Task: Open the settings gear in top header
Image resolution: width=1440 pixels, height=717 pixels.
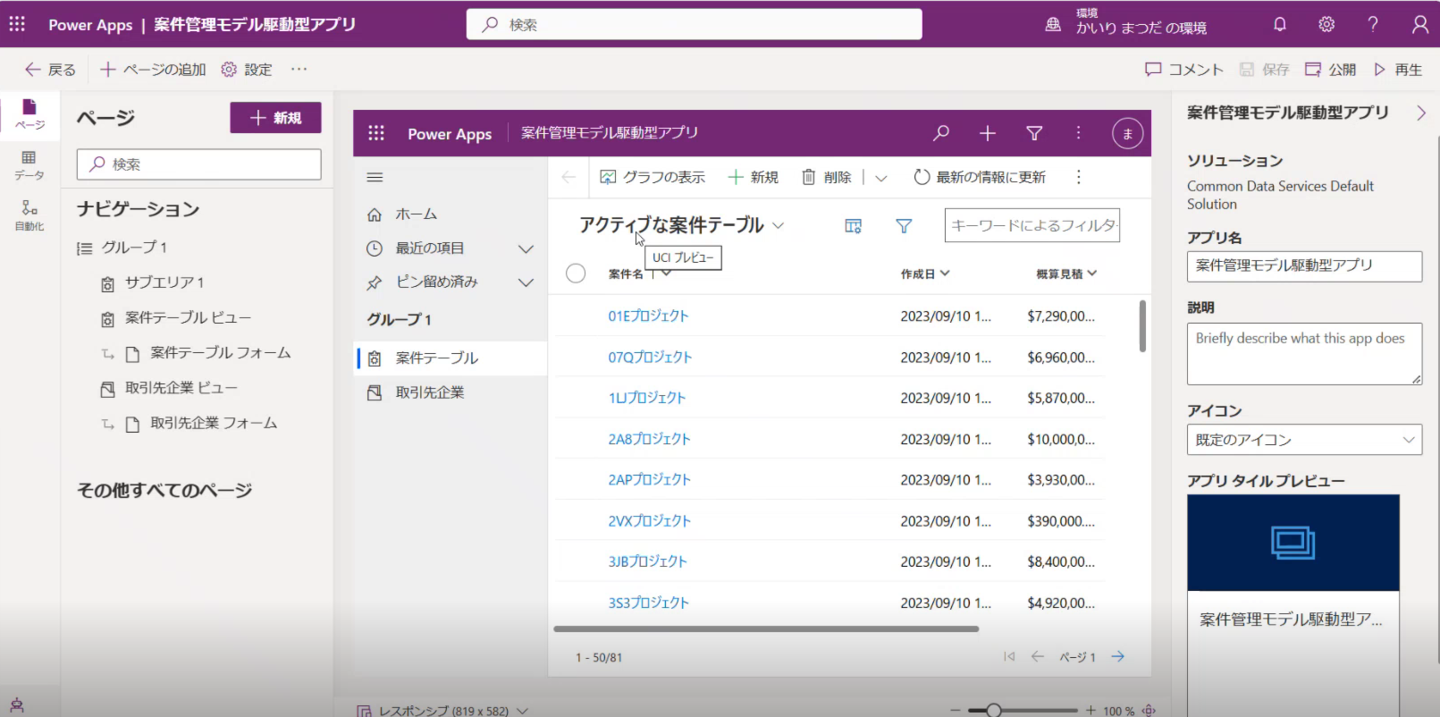Action: (1326, 24)
